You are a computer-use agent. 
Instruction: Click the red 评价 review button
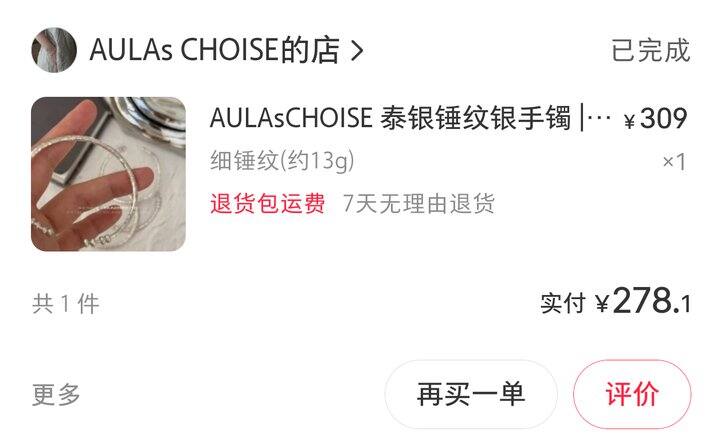coord(632,394)
